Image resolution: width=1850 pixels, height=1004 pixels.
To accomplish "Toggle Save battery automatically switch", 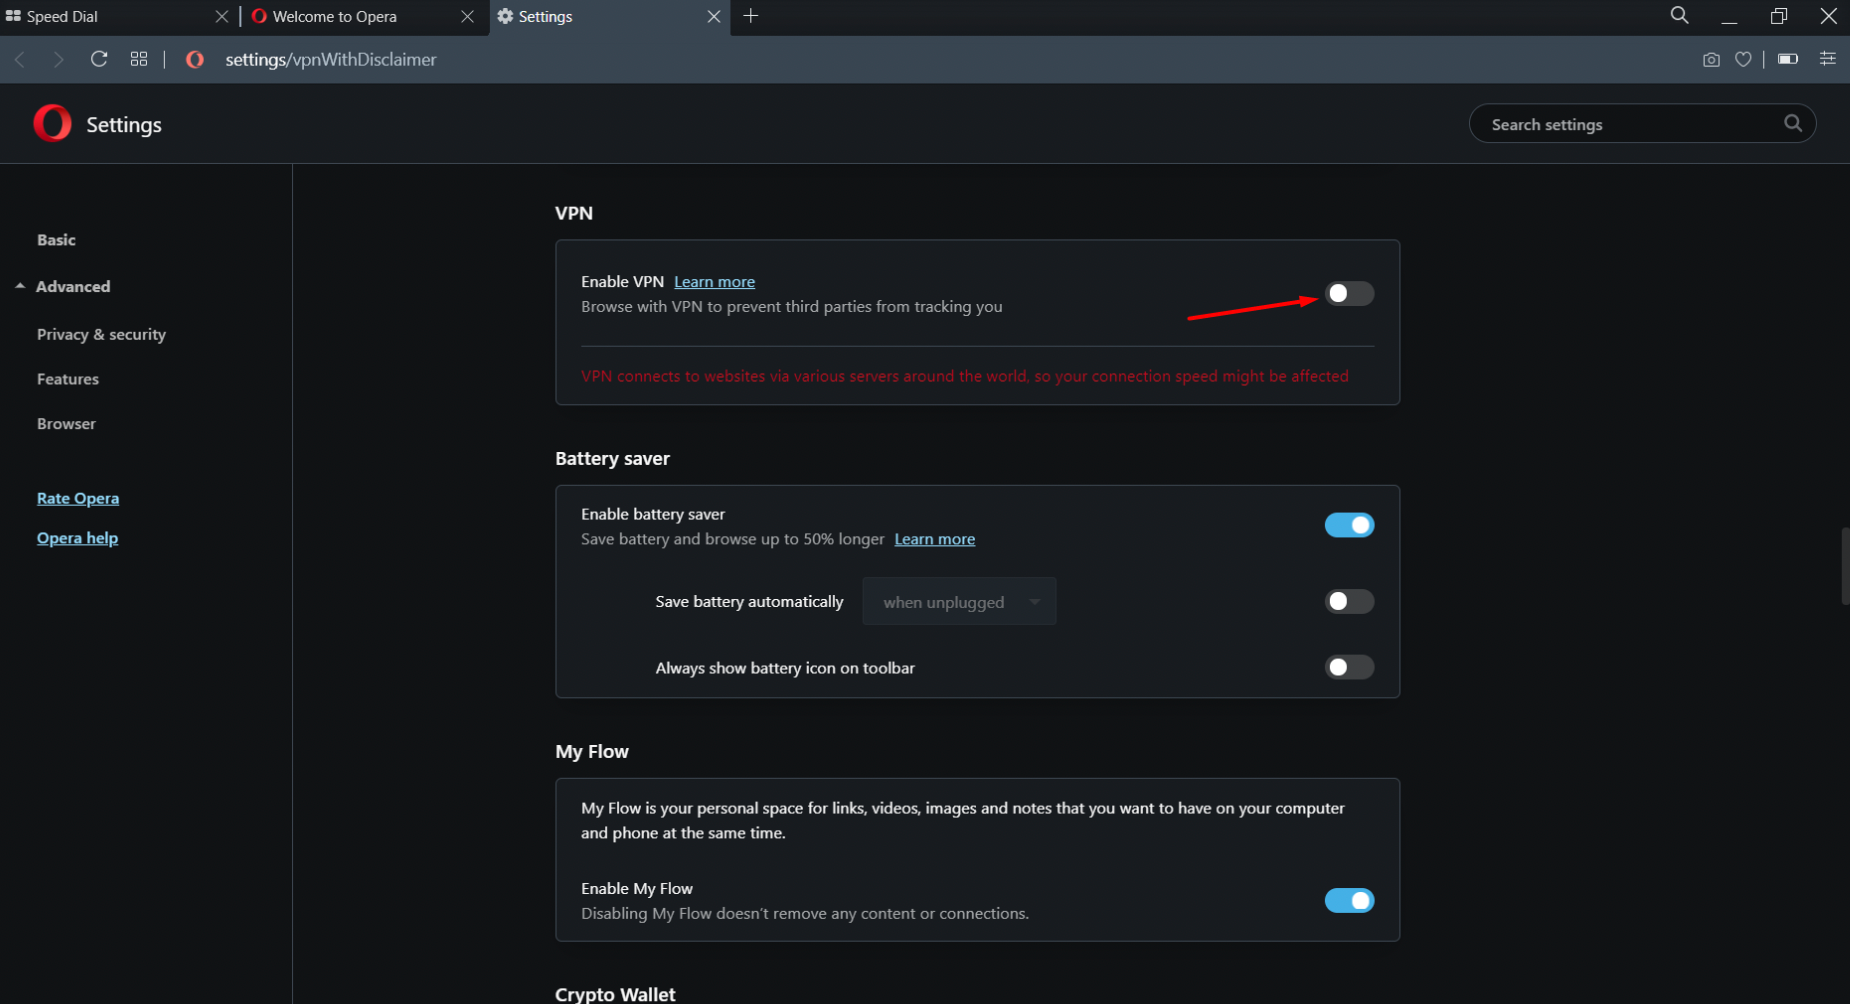I will click(x=1349, y=601).
